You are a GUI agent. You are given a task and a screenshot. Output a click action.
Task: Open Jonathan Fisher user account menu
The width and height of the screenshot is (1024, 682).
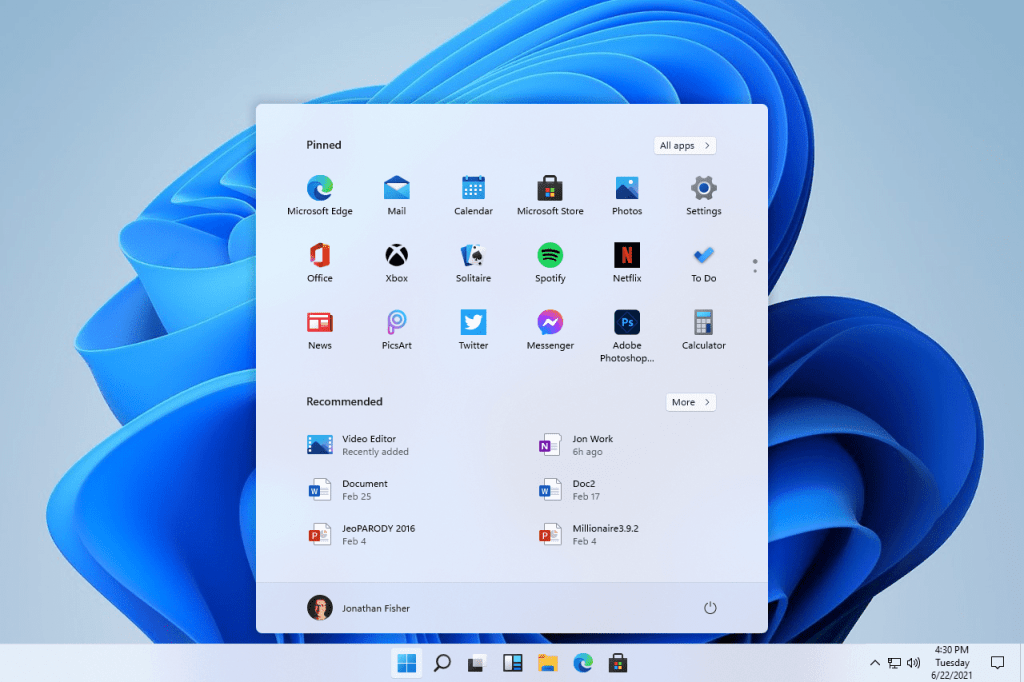(x=359, y=608)
